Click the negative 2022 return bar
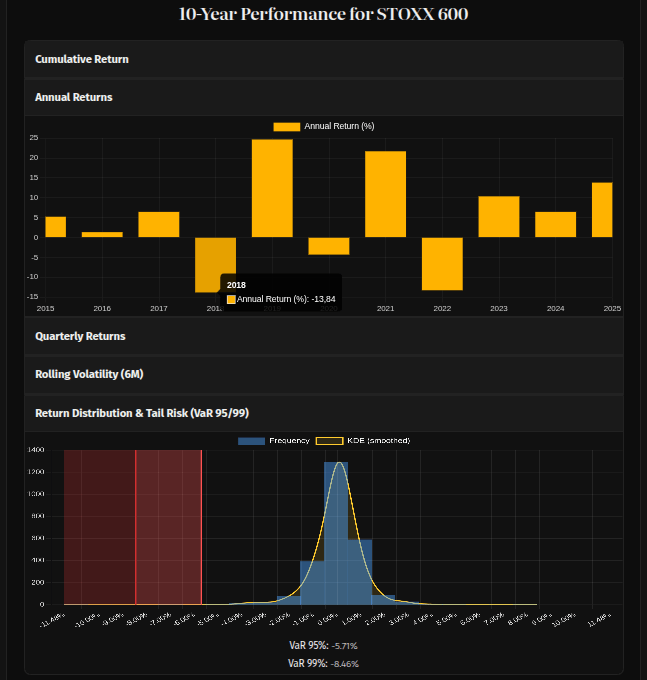647x680 pixels. (442, 263)
